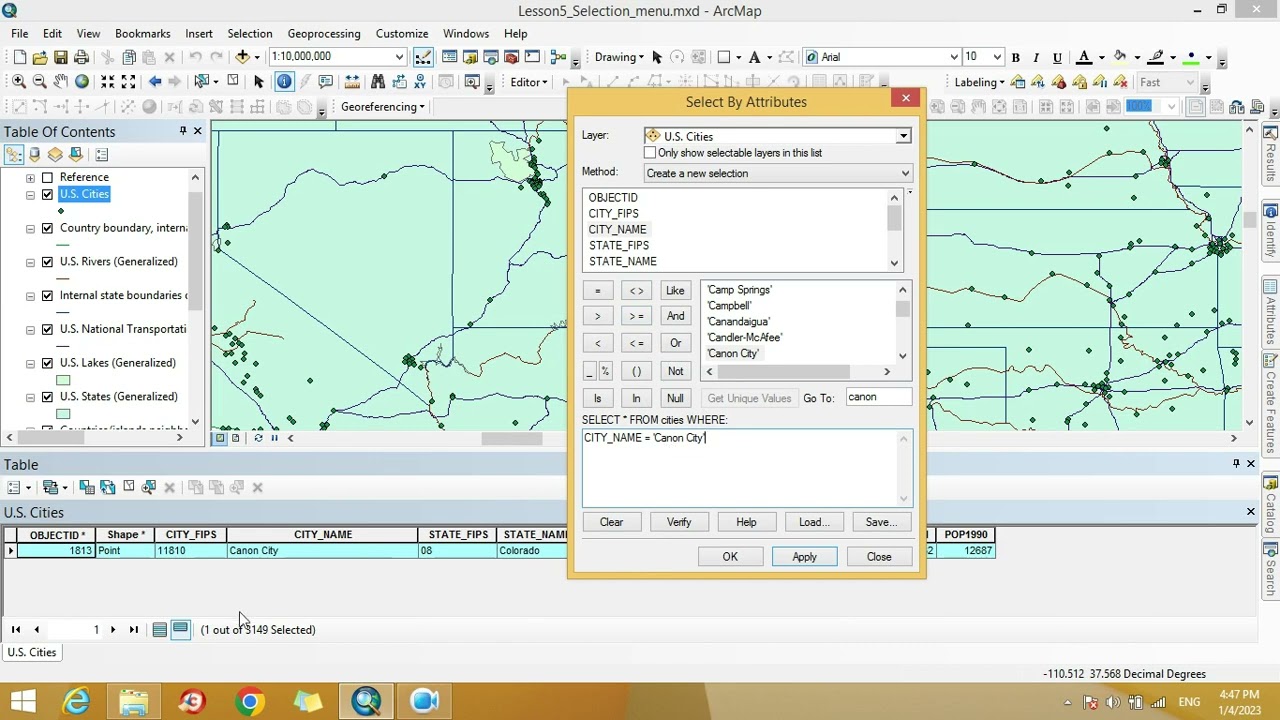
Task: Open the Layer dropdown showing U.S. Cities
Action: (903, 136)
